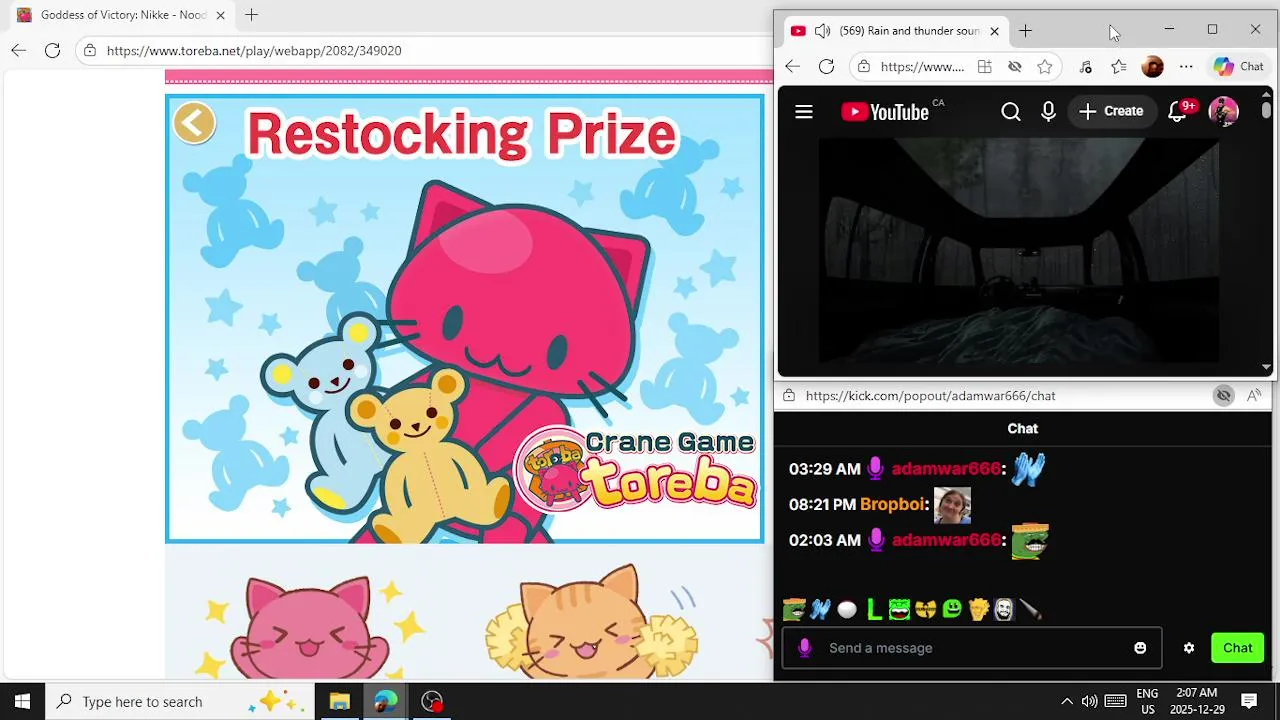
Task: Insert golden statue emote from quick bar
Action: (978, 609)
